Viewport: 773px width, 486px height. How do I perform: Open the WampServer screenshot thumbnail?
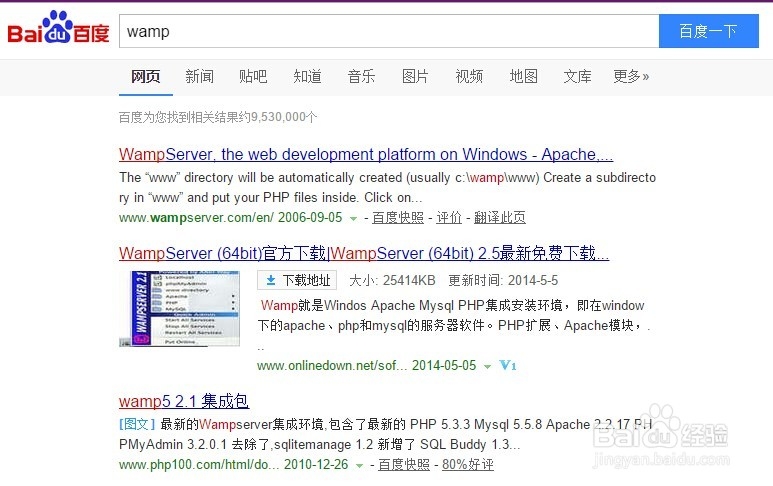pos(179,309)
